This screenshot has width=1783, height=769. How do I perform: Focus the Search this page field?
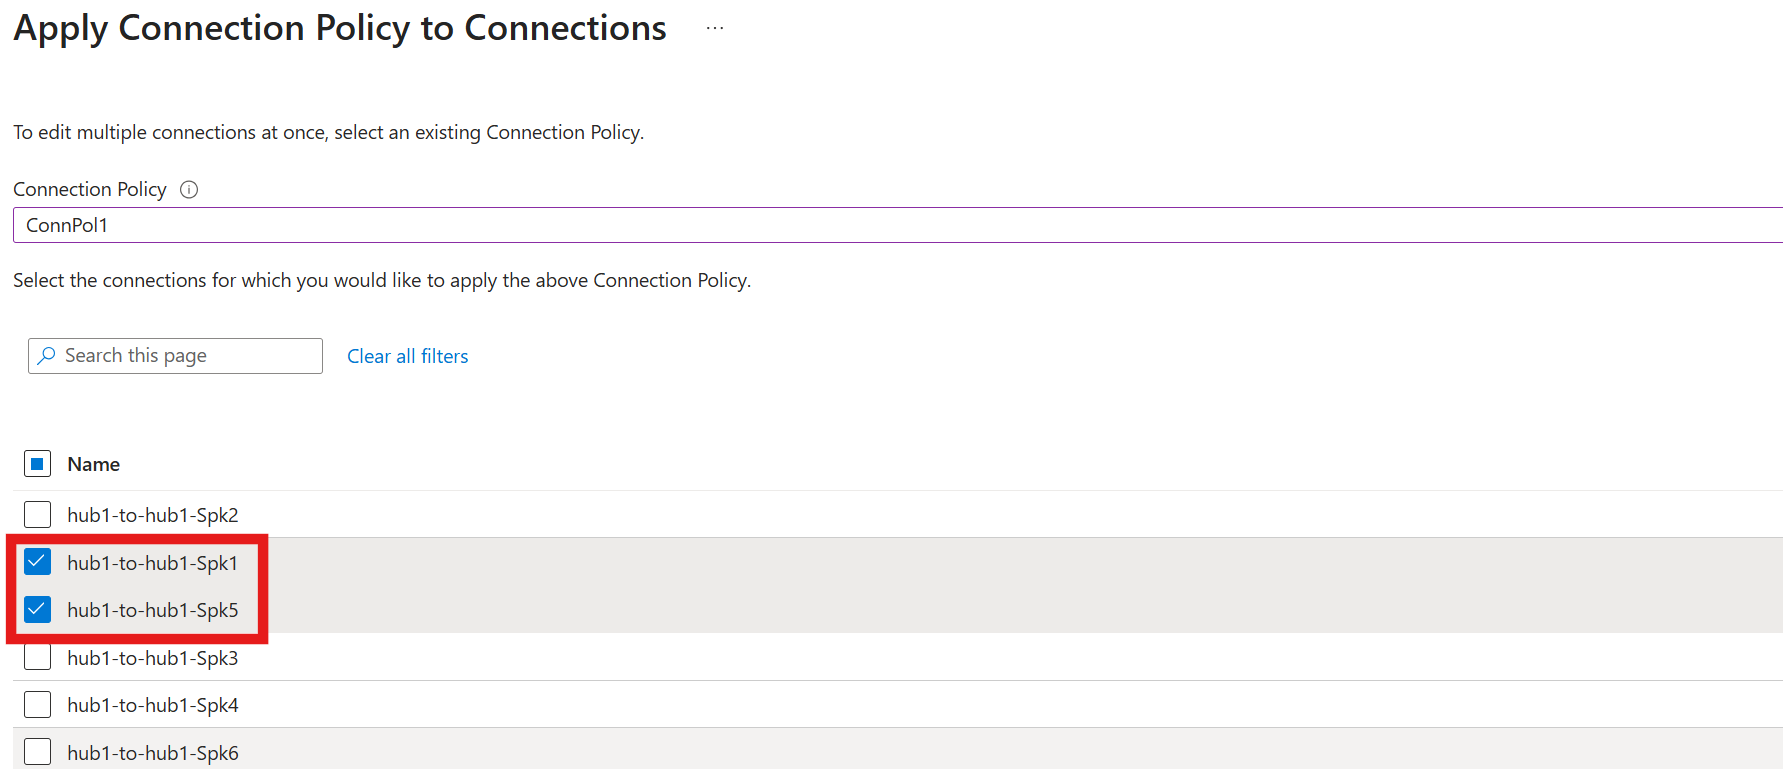coord(175,356)
